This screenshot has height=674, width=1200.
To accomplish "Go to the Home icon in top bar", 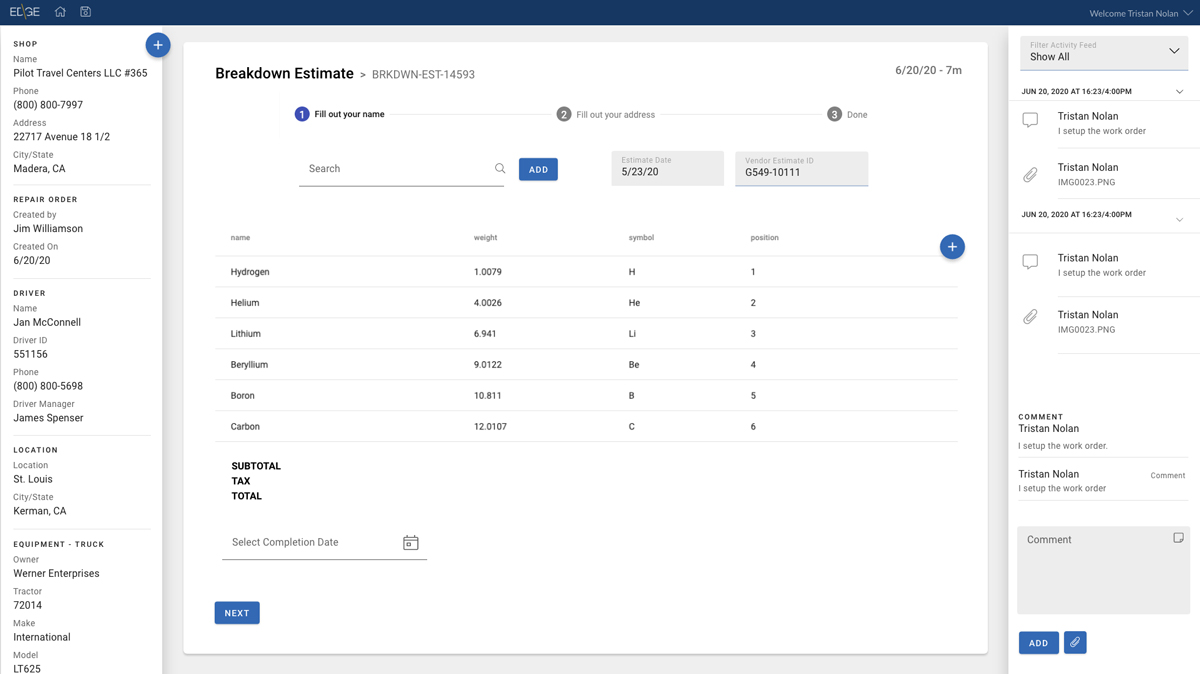I will point(60,12).
